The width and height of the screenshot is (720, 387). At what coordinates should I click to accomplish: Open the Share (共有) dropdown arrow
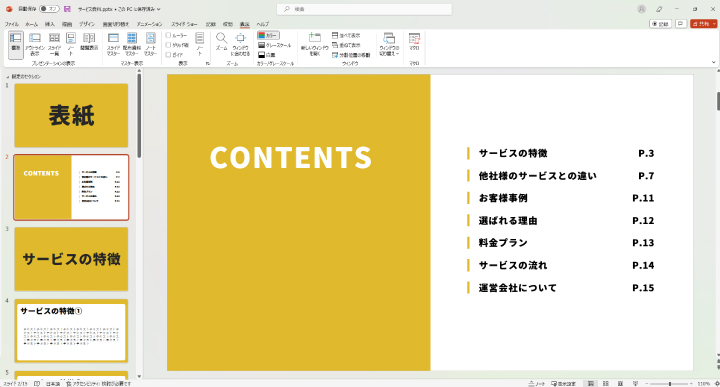(x=714, y=23)
